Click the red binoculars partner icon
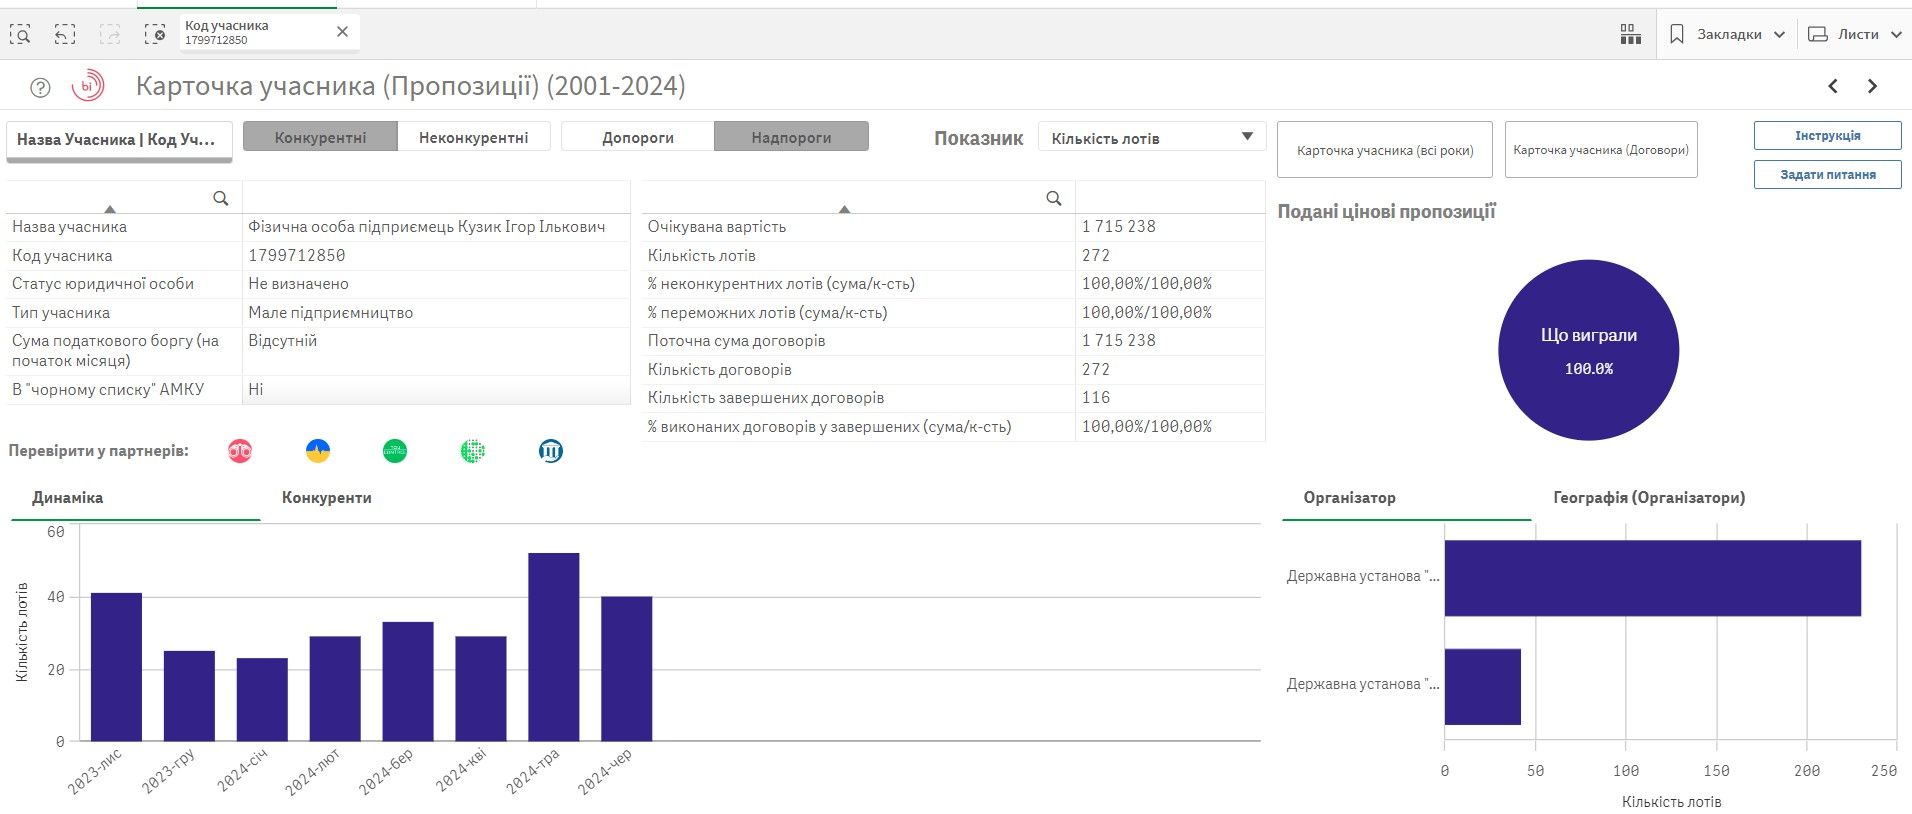Image resolution: width=1912 pixels, height=814 pixels. [x=240, y=451]
